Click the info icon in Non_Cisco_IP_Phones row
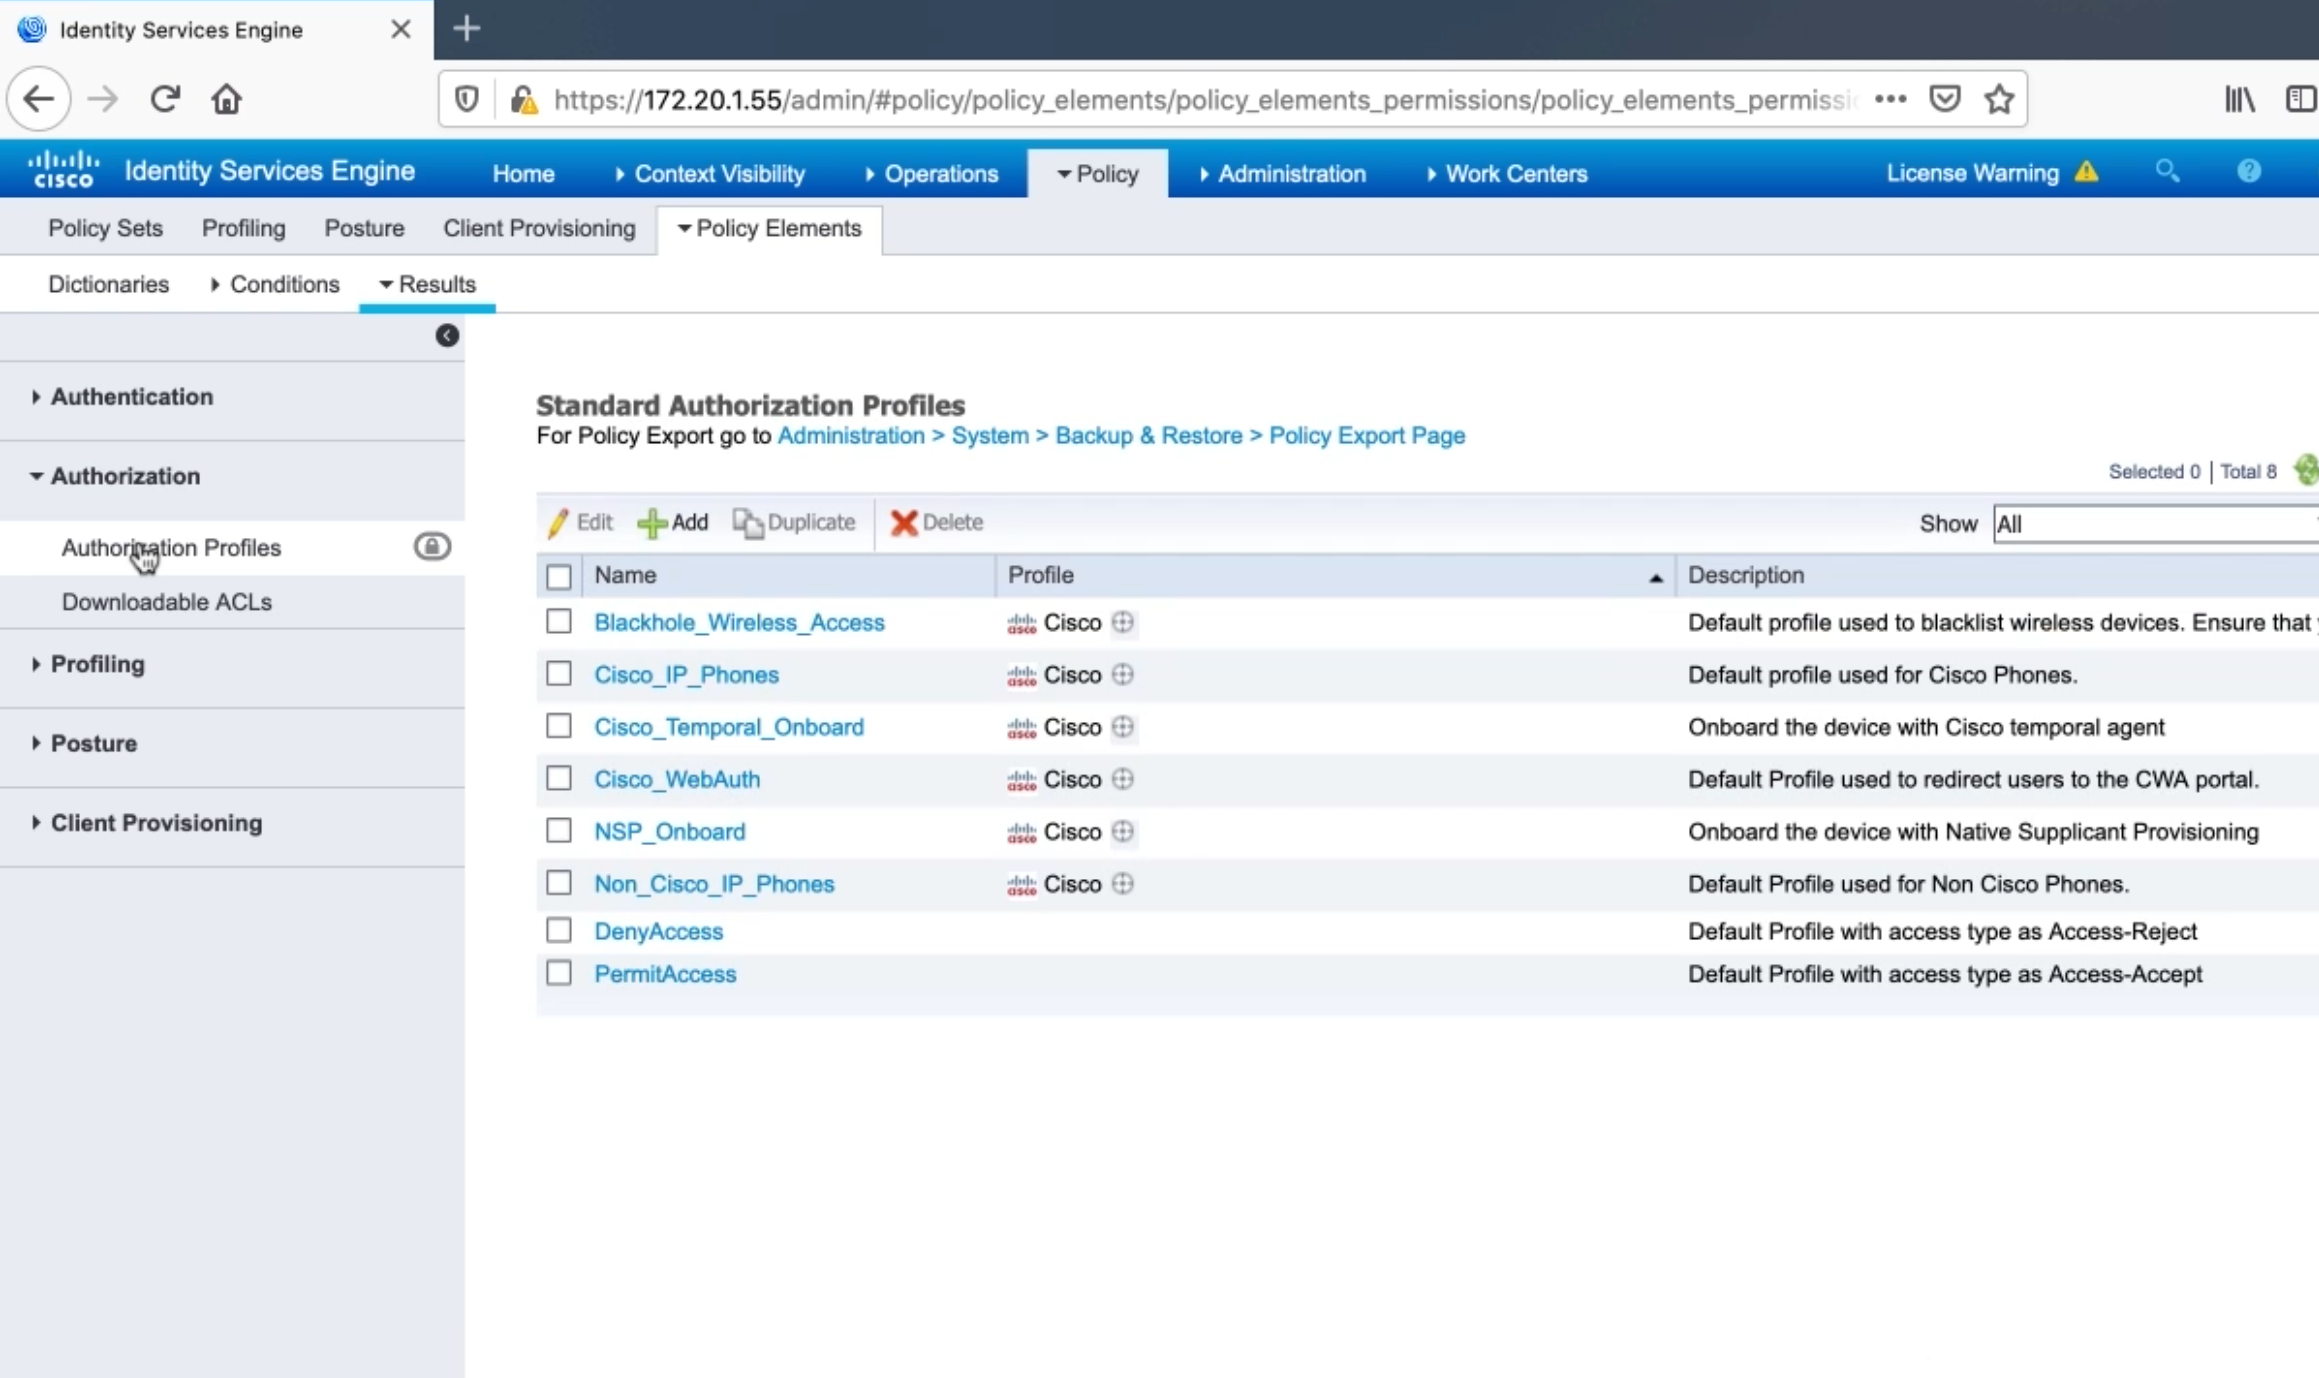2319x1378 pixels. 1123,883
